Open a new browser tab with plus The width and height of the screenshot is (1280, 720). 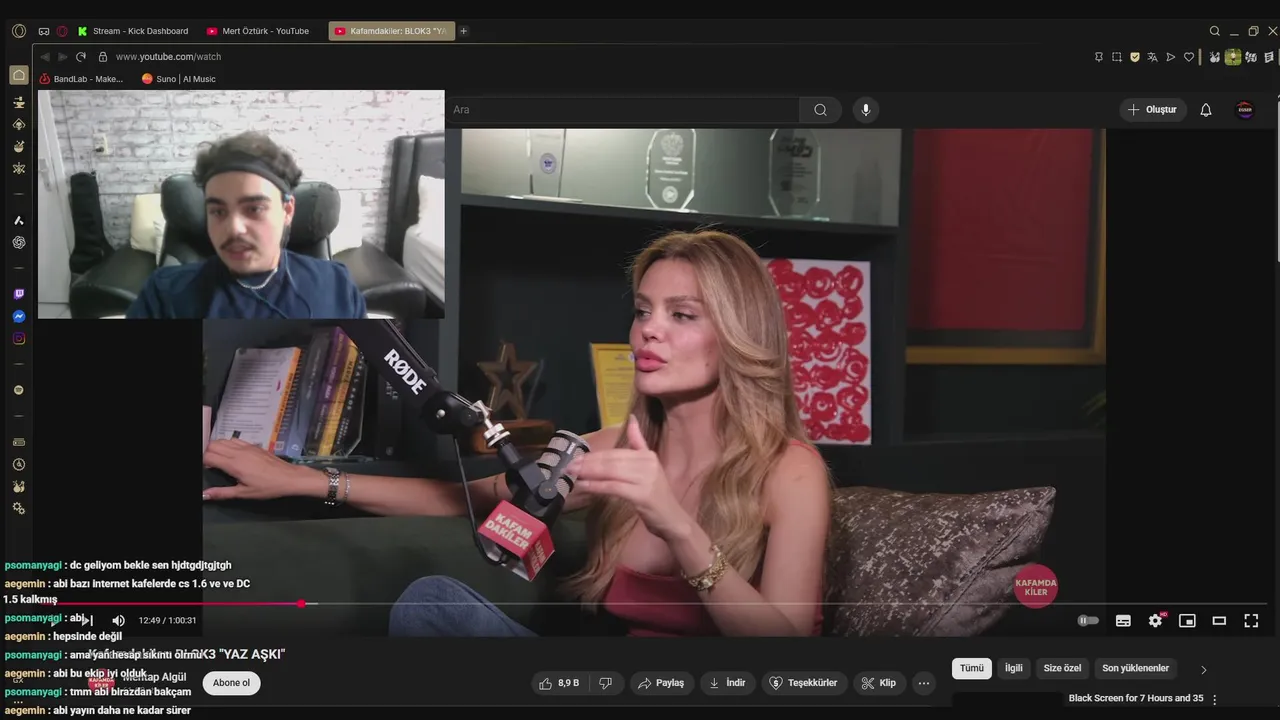pyautogui.click(x=463, y=31)
